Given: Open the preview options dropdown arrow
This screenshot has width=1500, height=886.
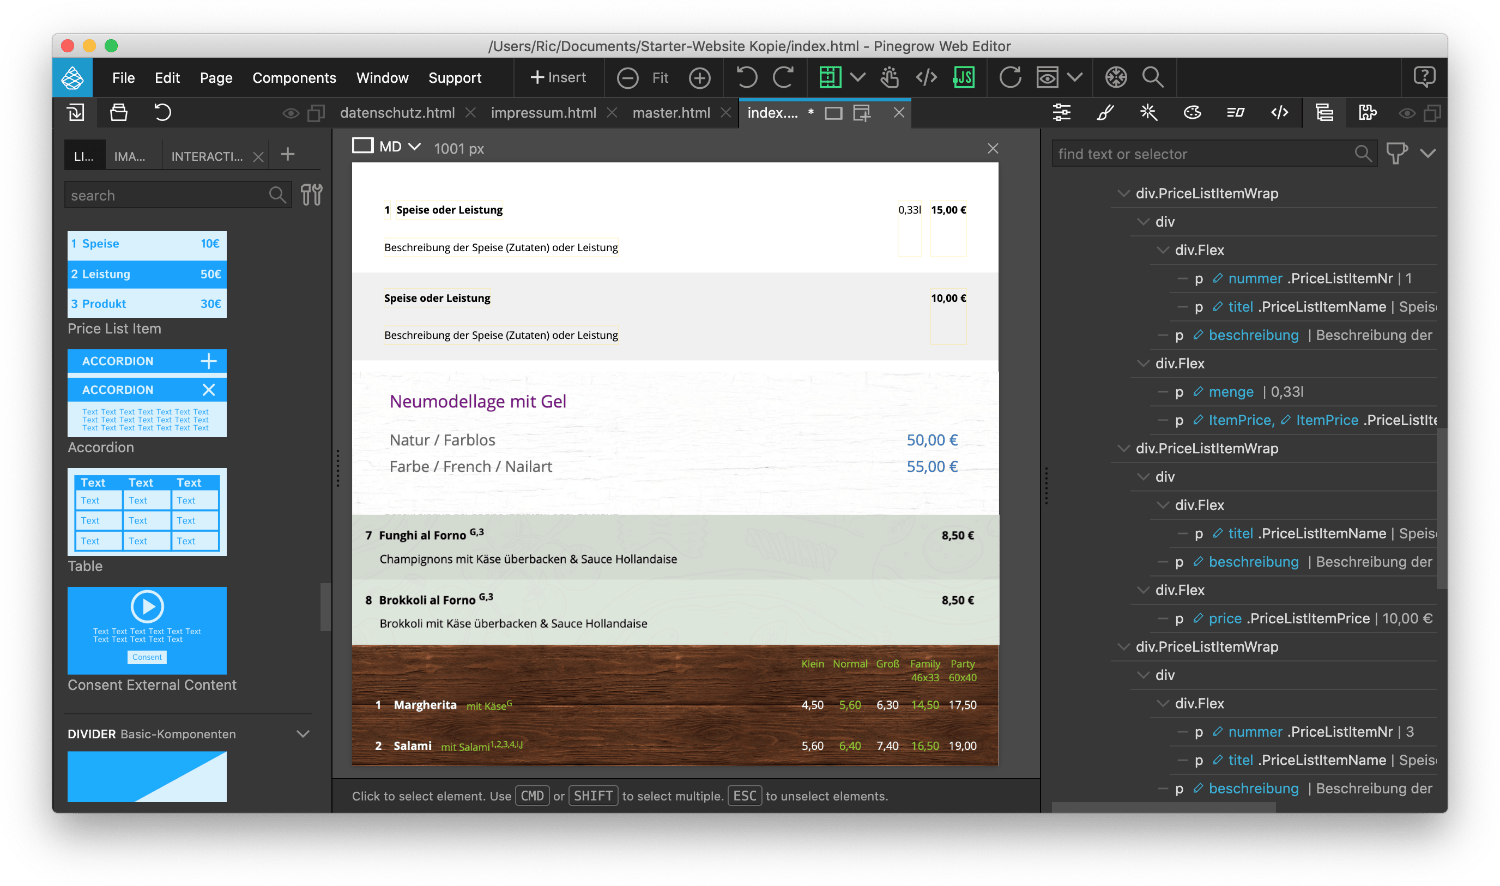Looking at the screenshot, I should pos(1075,77).
